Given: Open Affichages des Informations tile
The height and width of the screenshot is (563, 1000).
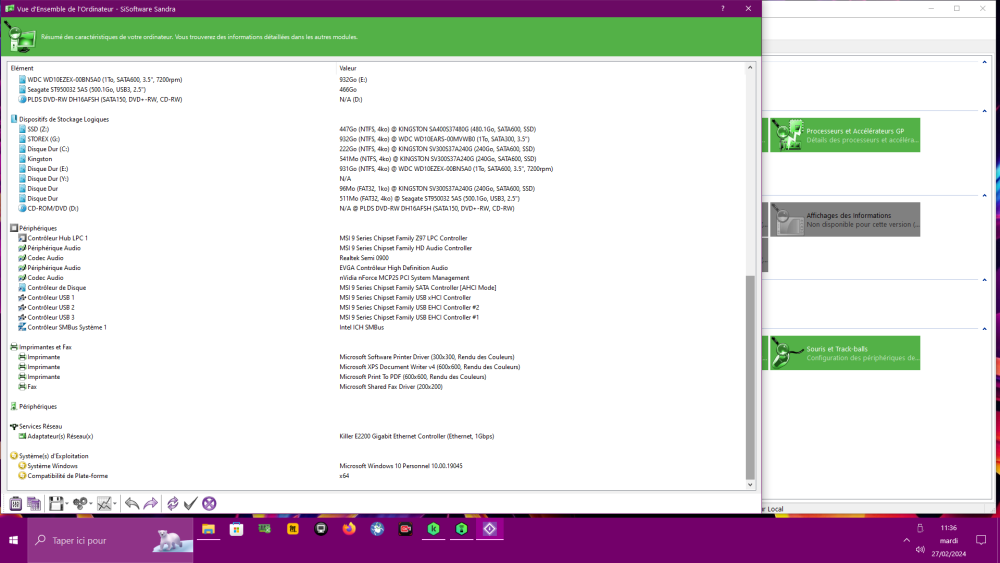Looking at the screenshot, I should pyautogui.click(x=845, y=219).
